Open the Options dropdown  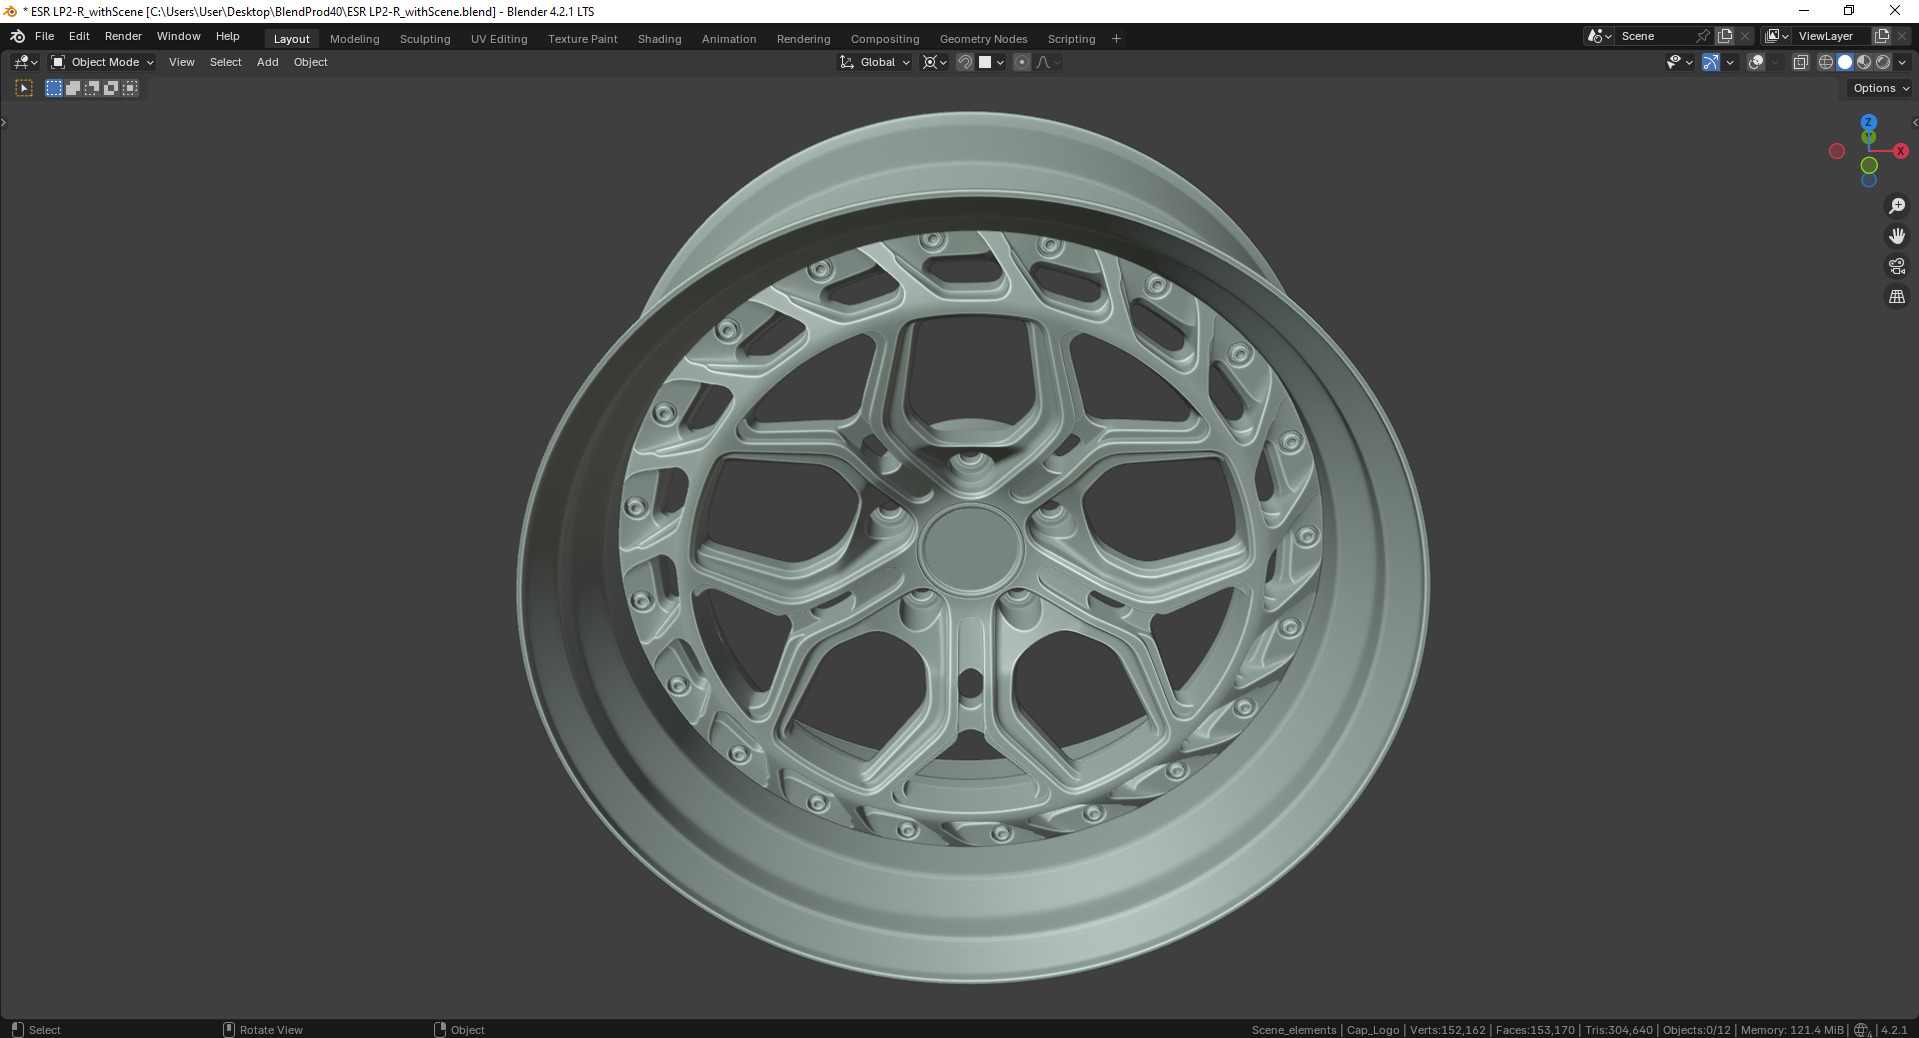pyautogui.click(x=1880, y=88)
